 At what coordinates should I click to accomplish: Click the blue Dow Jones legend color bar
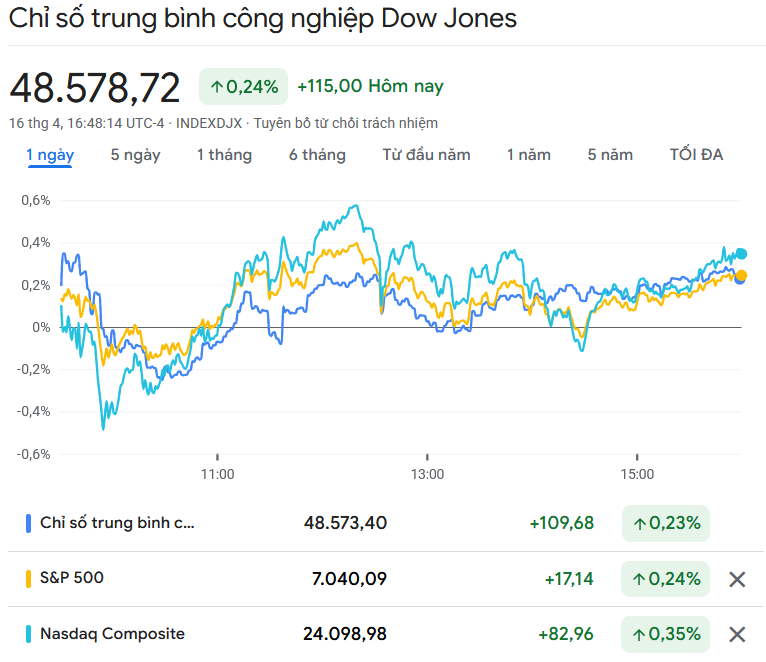[28, 523]
